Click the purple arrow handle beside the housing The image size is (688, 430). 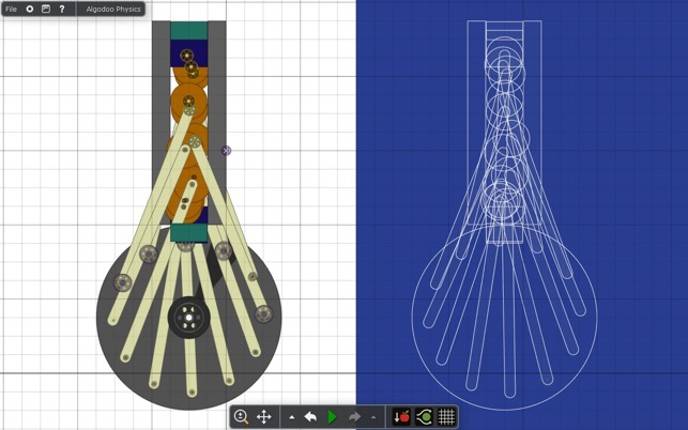[x=226, y=151]
